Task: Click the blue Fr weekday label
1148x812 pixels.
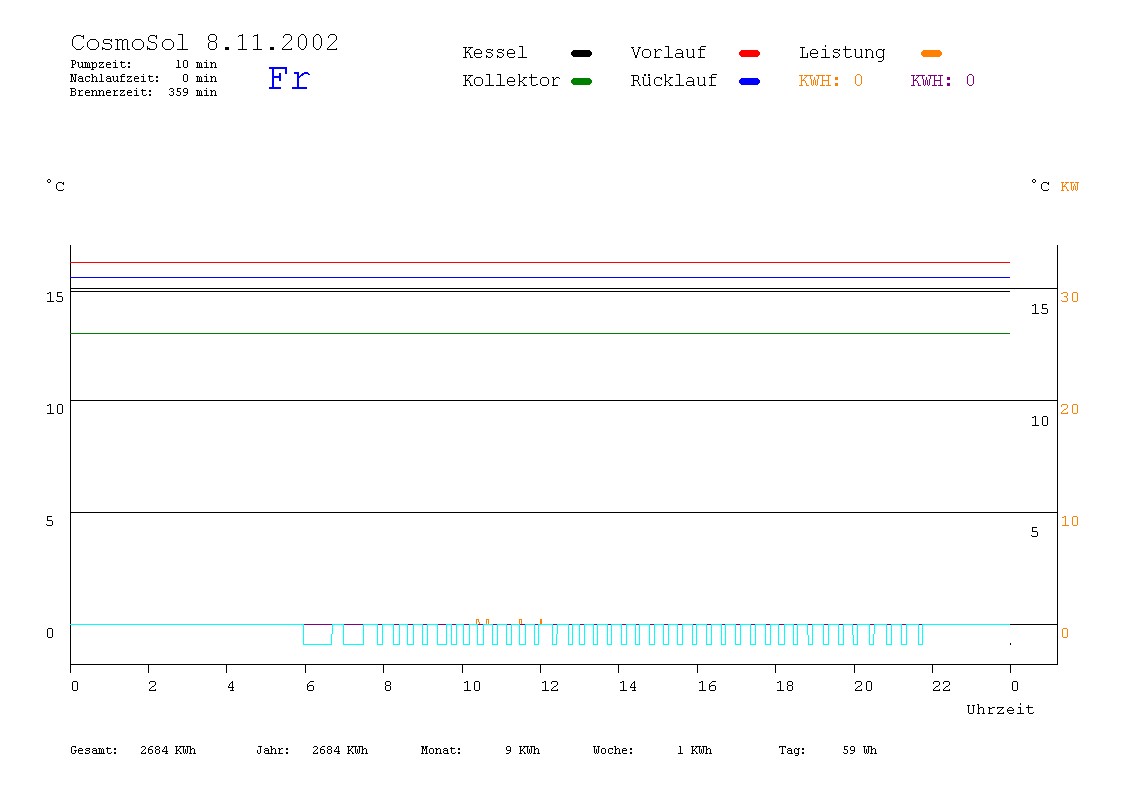Action: point(288,78)
